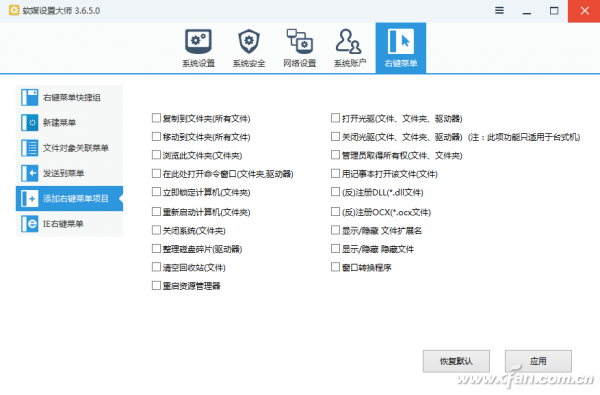
Task: Click the 右键菜单快捷组 sidebar icon
Action: pyautogui.click(x=29, y=97)
